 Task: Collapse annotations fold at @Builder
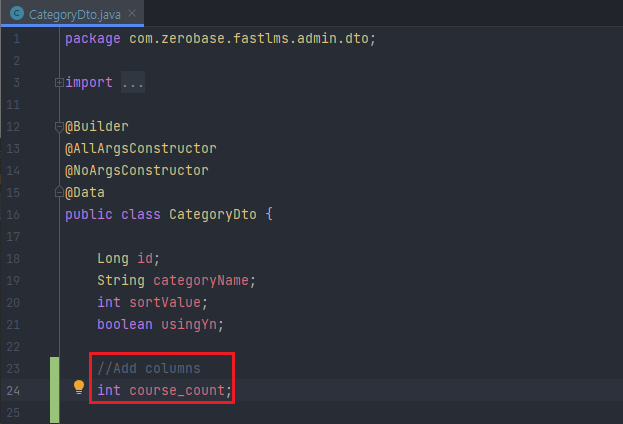pyautogui.click(x=59, y=127)
